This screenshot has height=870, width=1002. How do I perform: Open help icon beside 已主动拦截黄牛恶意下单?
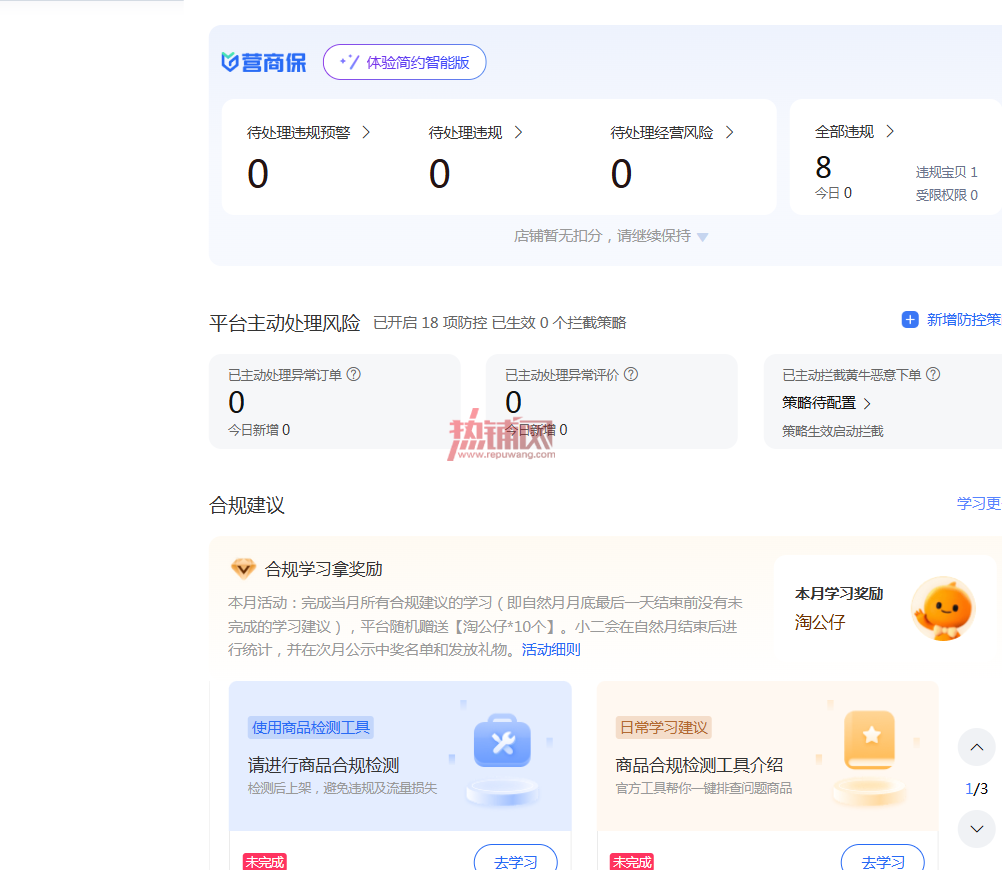point(933,375)
